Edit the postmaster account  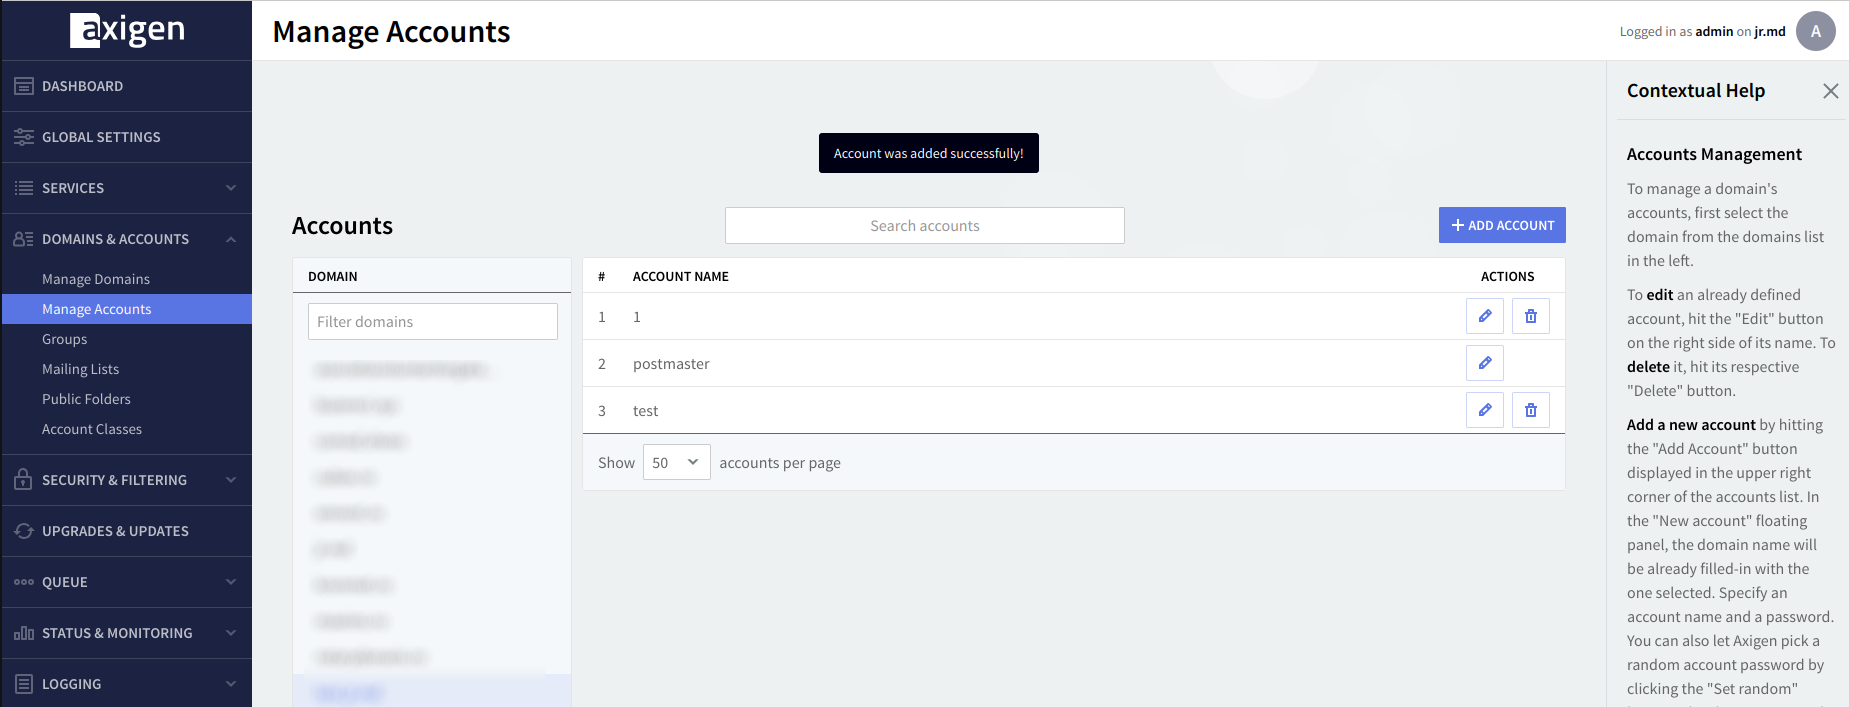pyautogui.click(x=1485, y=363)
